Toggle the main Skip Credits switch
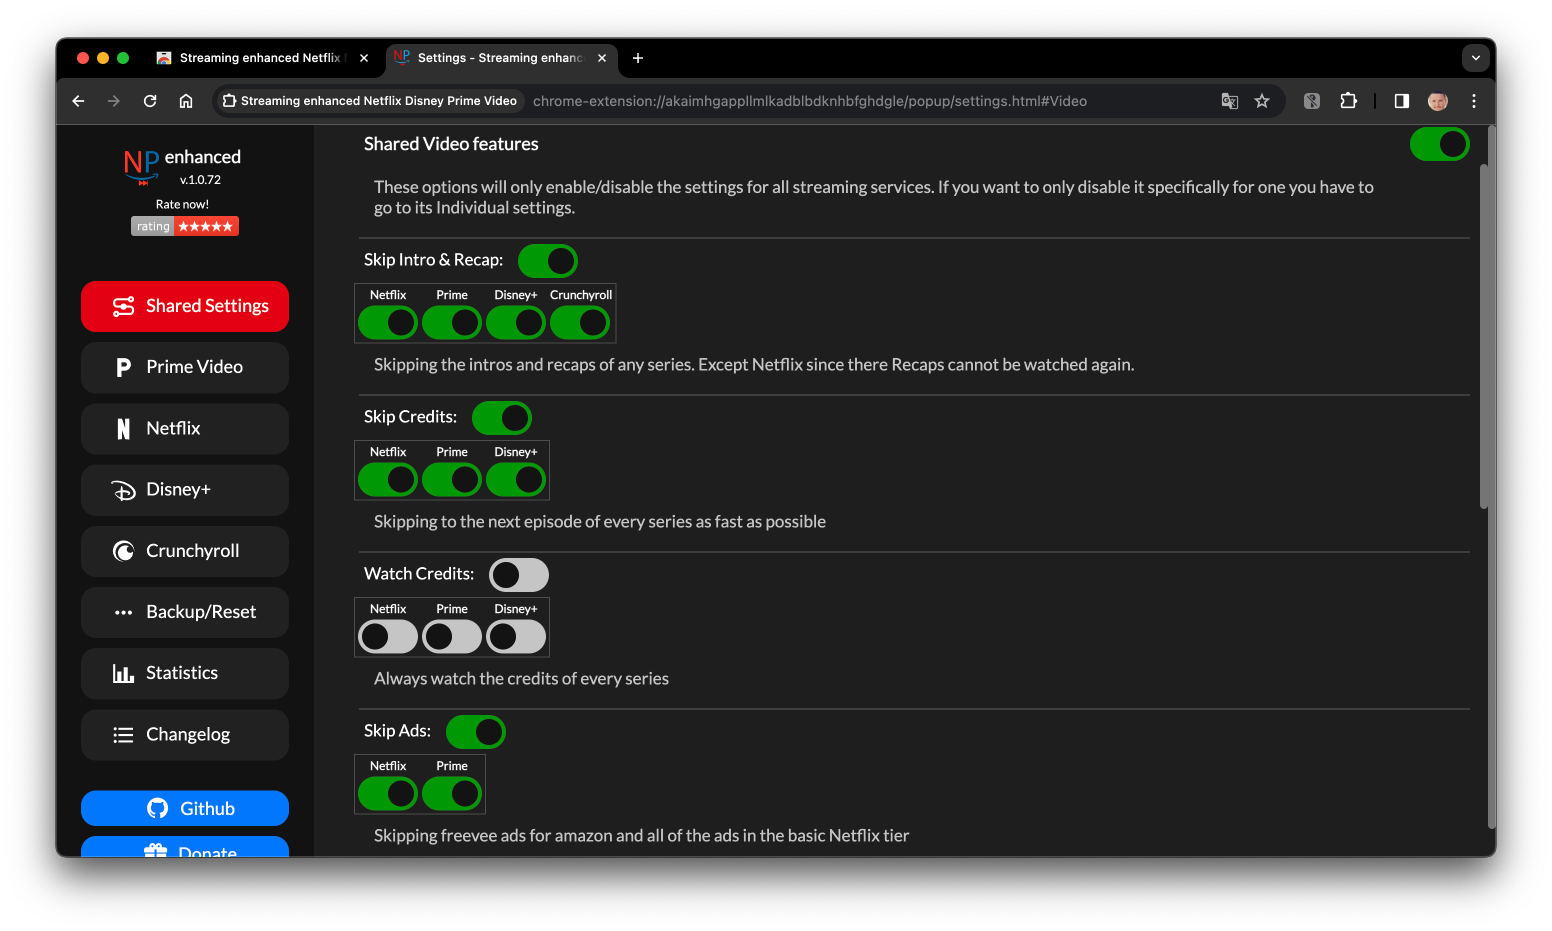The width and height of the screenshot is (1552, 931). tap(502, 418)
